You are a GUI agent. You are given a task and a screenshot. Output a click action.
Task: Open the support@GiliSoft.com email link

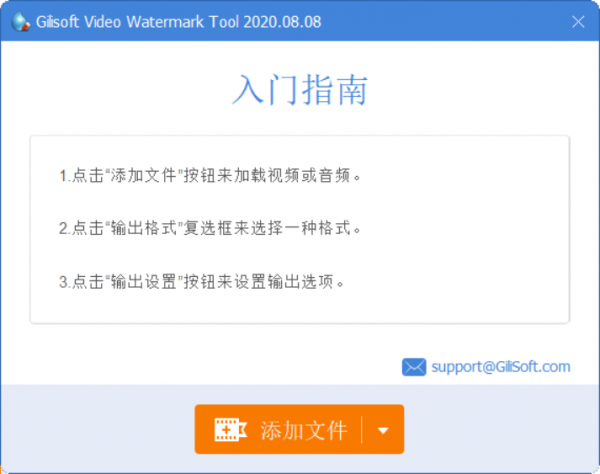501,367
